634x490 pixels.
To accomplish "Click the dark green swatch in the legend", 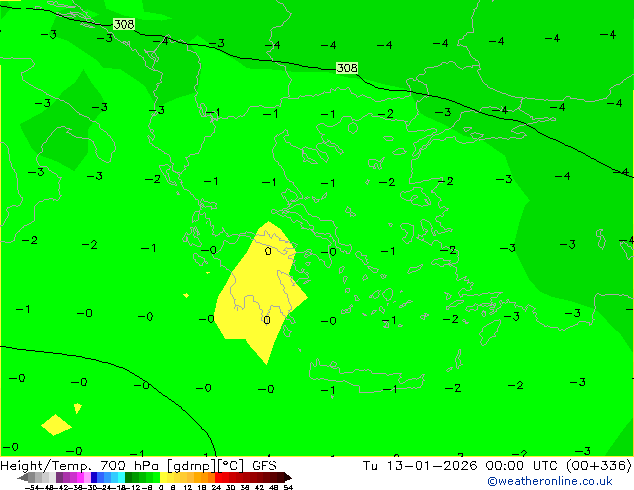I will (x=129, y=477).
